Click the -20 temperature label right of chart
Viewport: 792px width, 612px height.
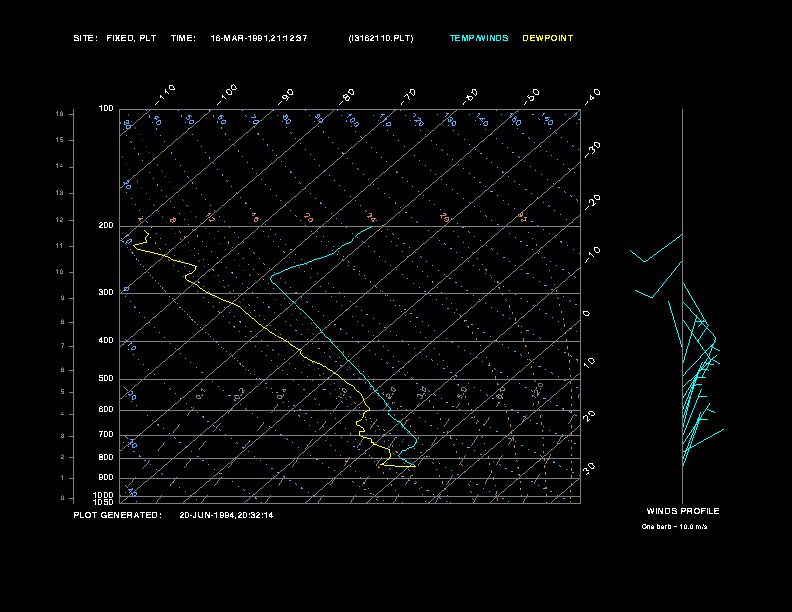592,202
